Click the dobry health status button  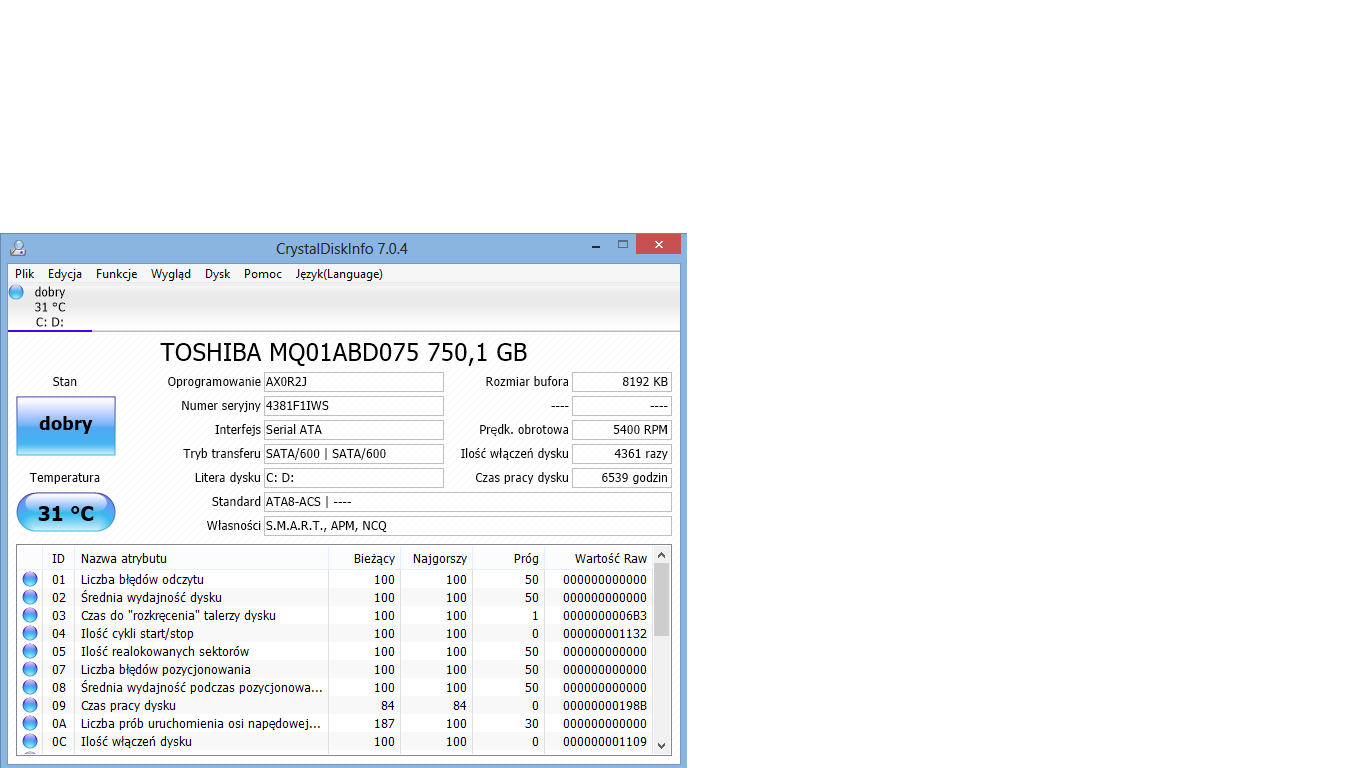pos(66,425)
